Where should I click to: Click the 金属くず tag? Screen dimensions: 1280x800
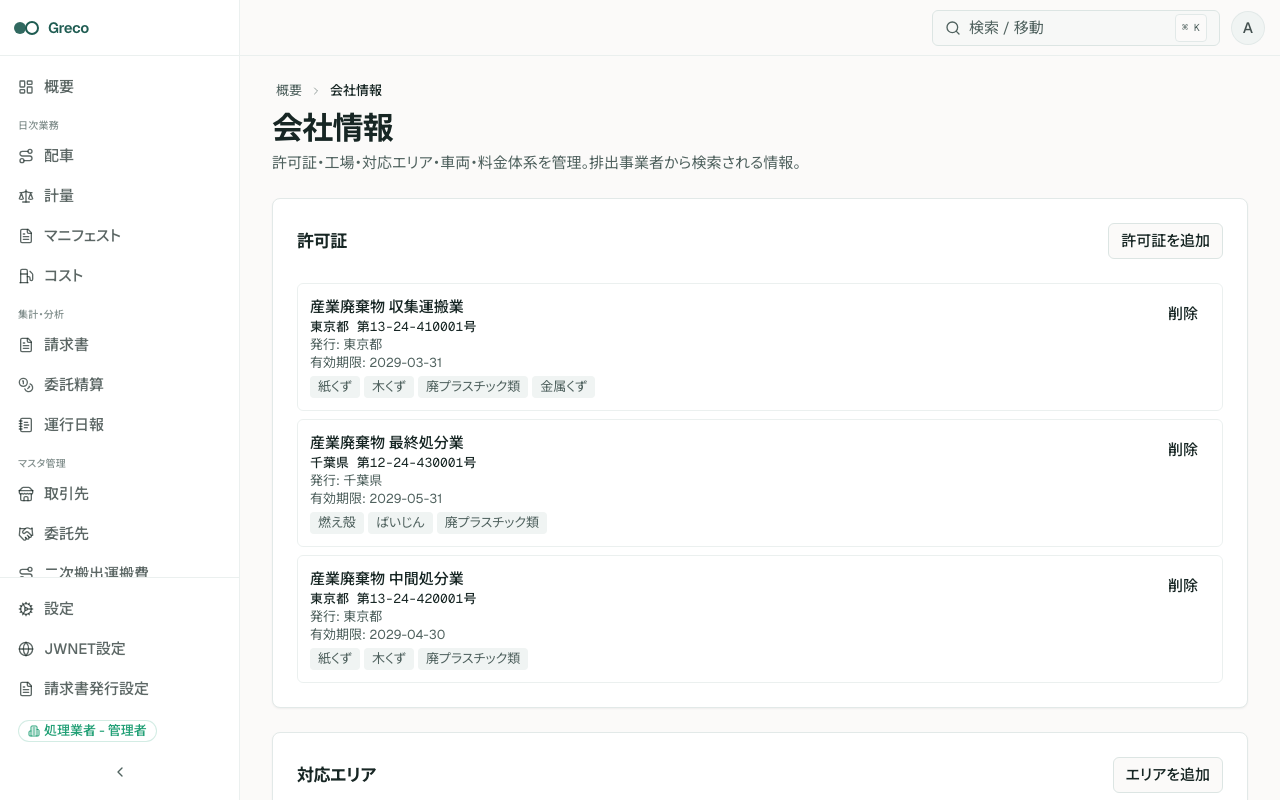coord(564,387)
